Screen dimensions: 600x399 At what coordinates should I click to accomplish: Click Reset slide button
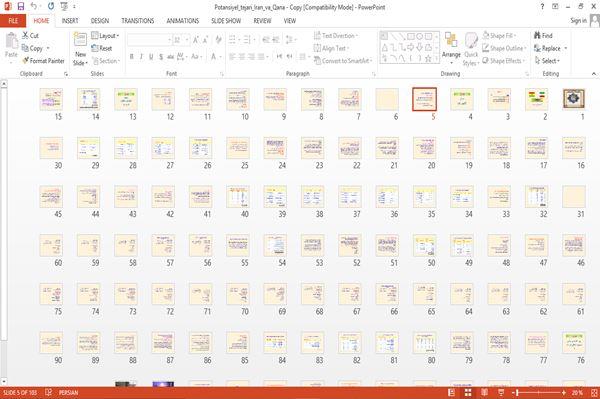coord(102,48)
